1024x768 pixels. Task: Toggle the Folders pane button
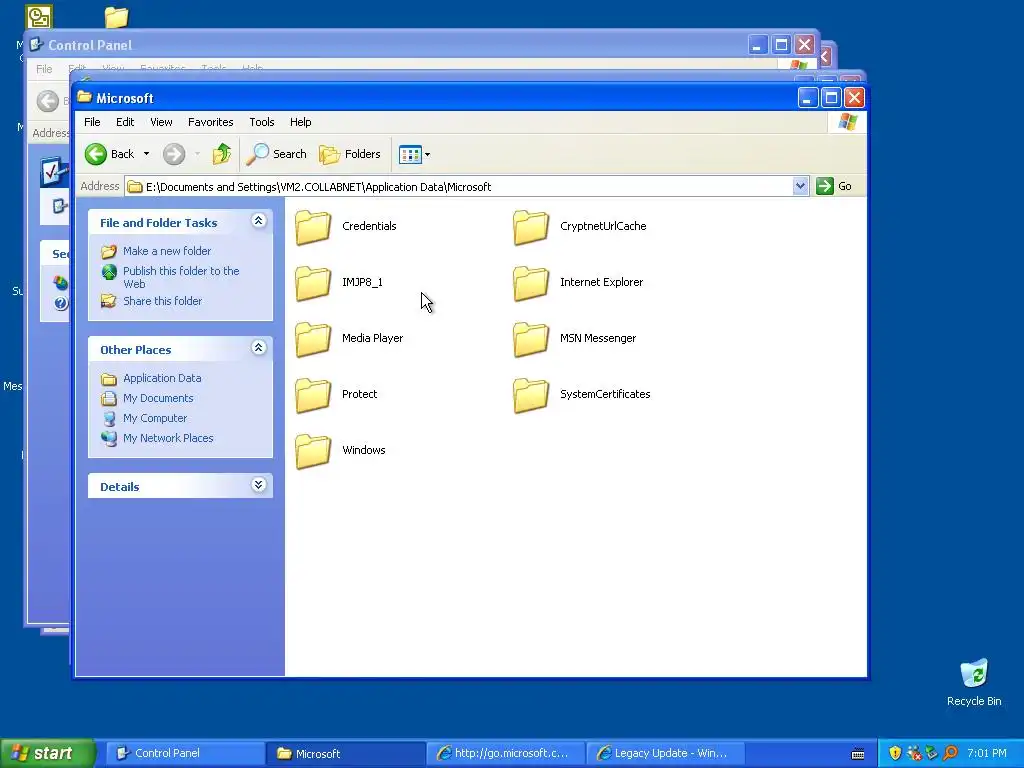pos(349,154)
